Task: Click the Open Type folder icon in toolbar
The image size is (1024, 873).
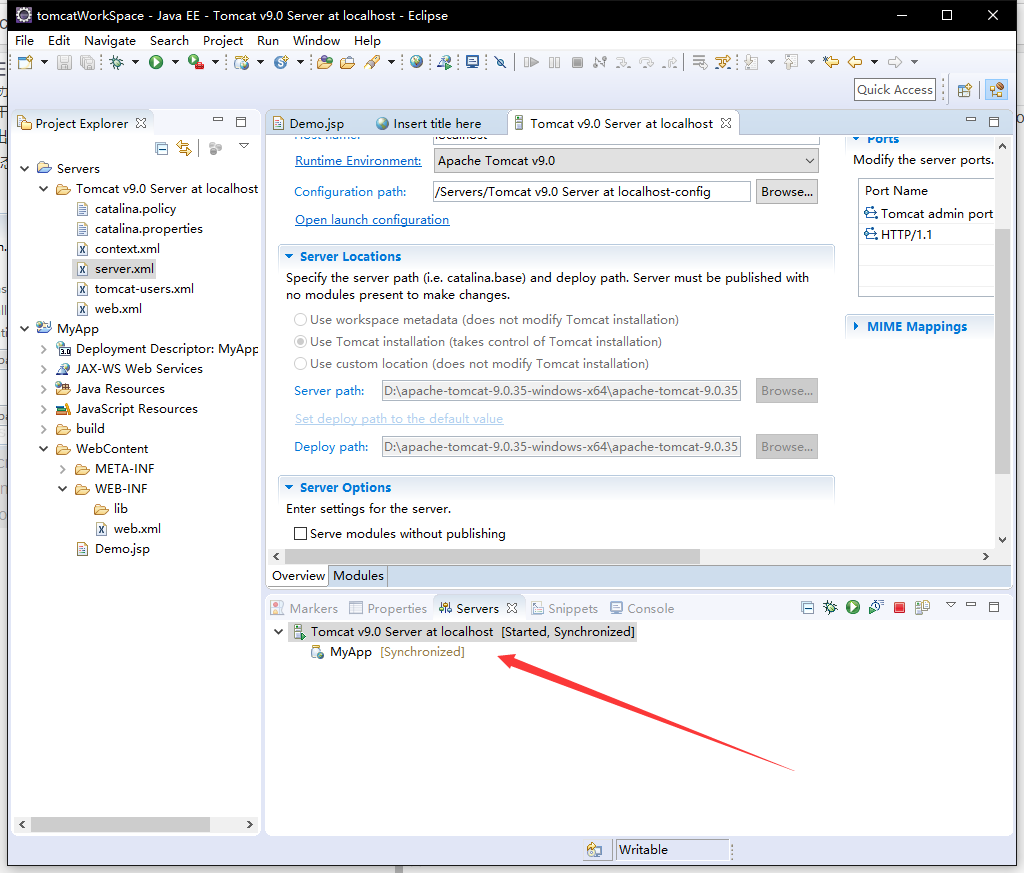Action: (325, 62)
